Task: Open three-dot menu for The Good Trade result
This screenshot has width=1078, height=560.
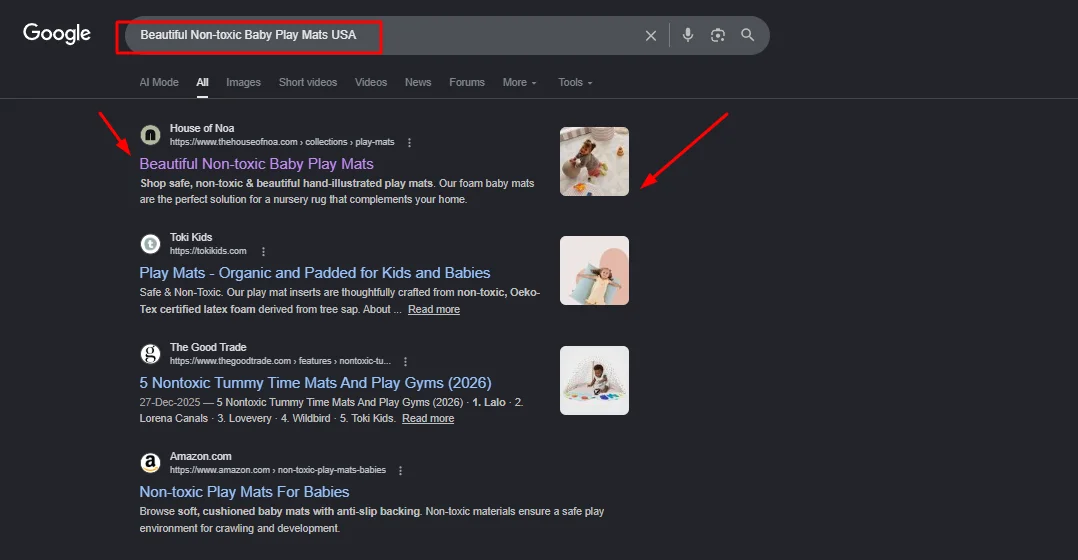Action: click(404, 361)
